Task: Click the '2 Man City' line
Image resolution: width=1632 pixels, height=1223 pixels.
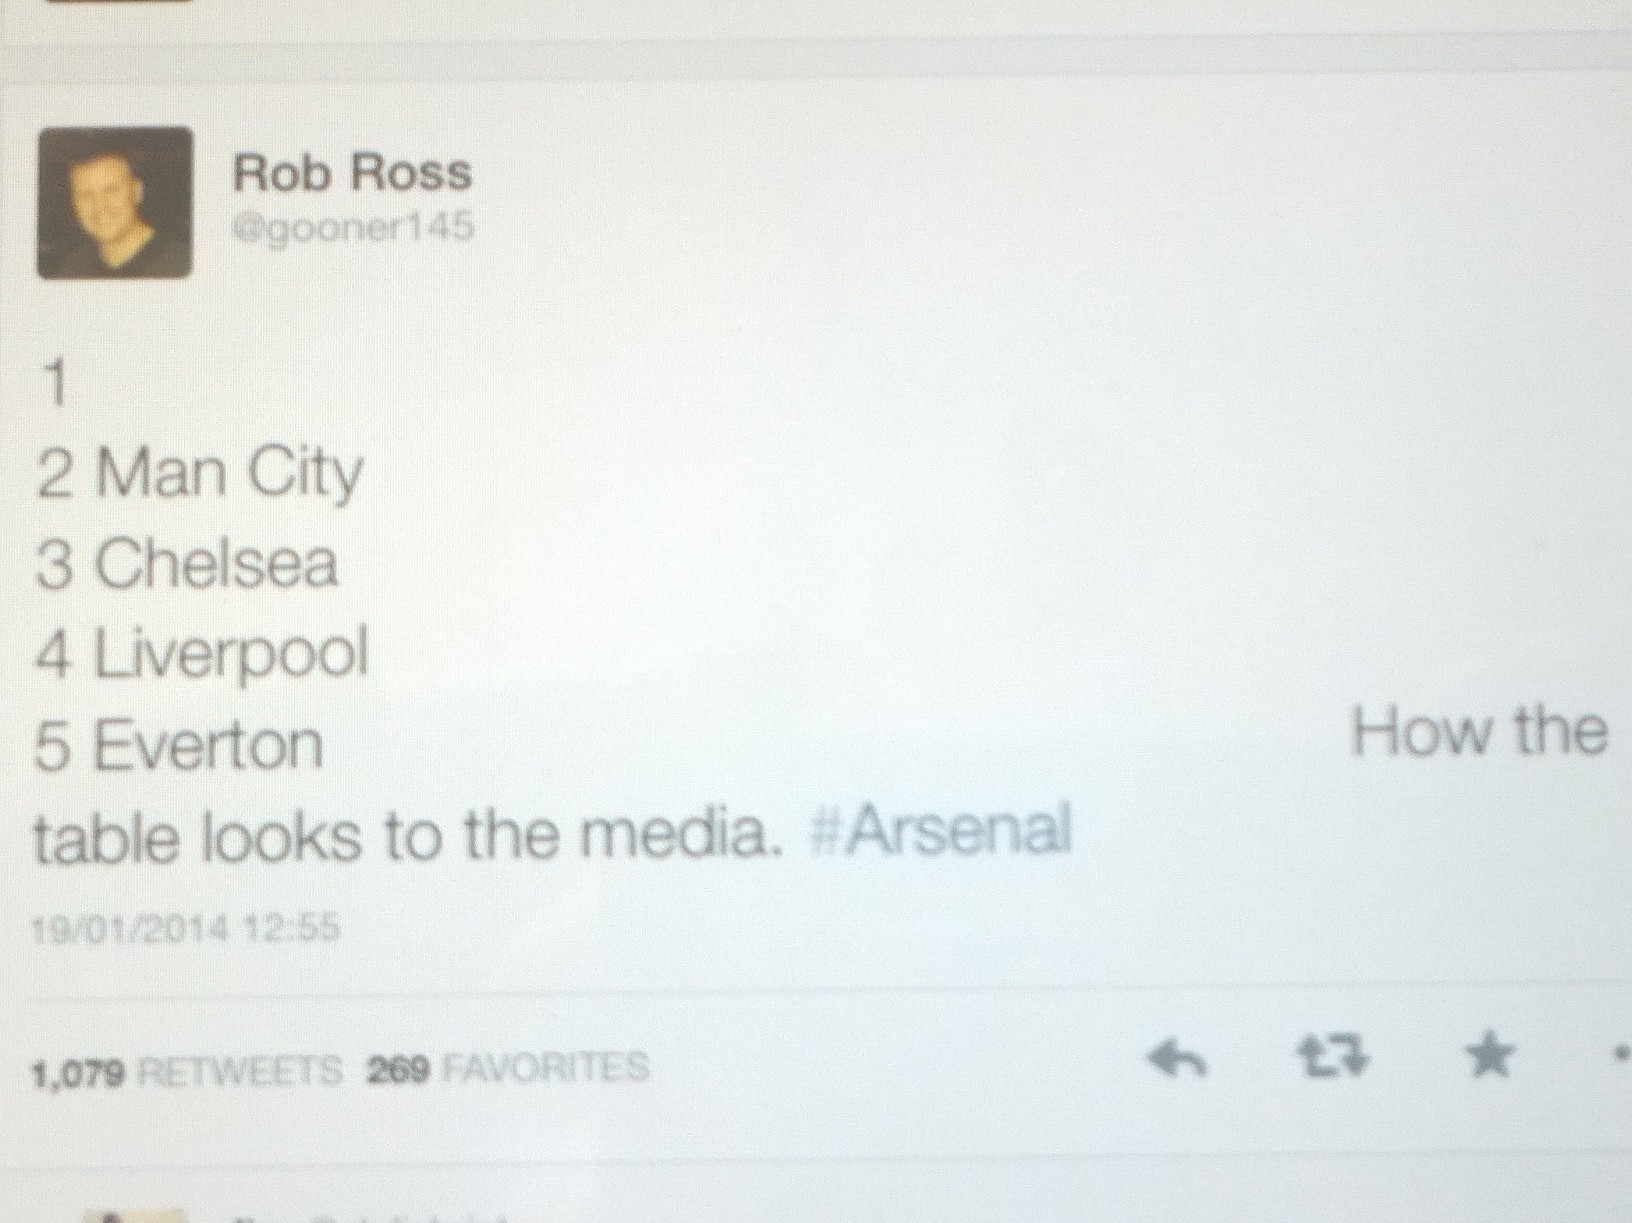Action: [199, 474]
